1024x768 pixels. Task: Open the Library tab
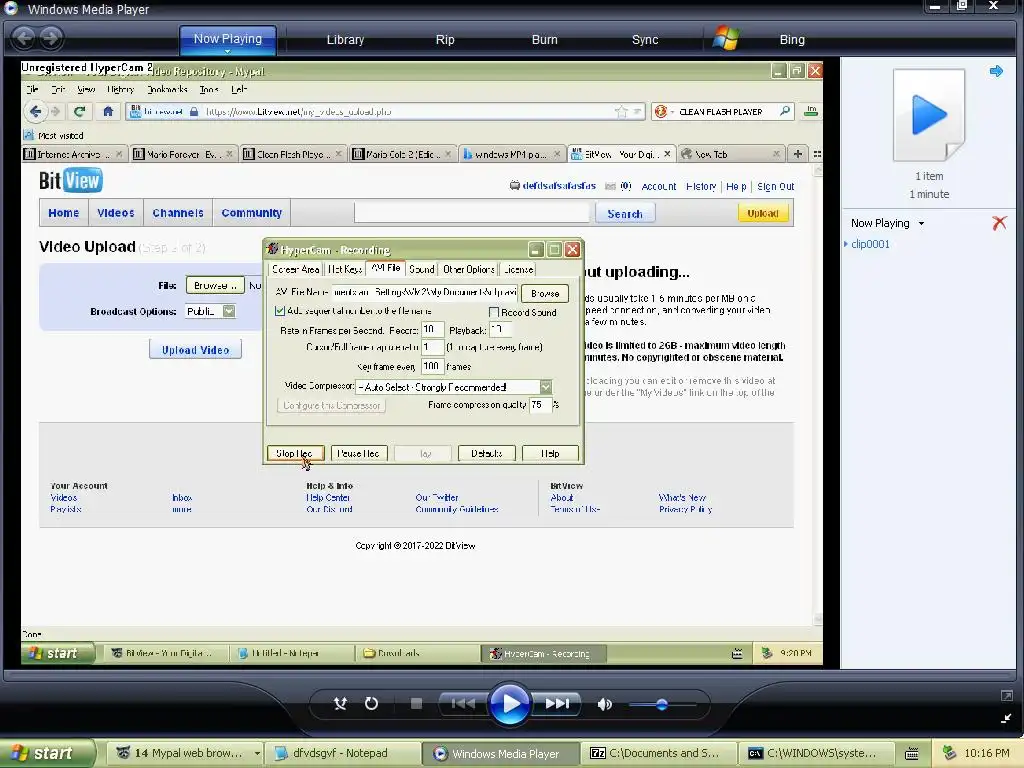345,40
